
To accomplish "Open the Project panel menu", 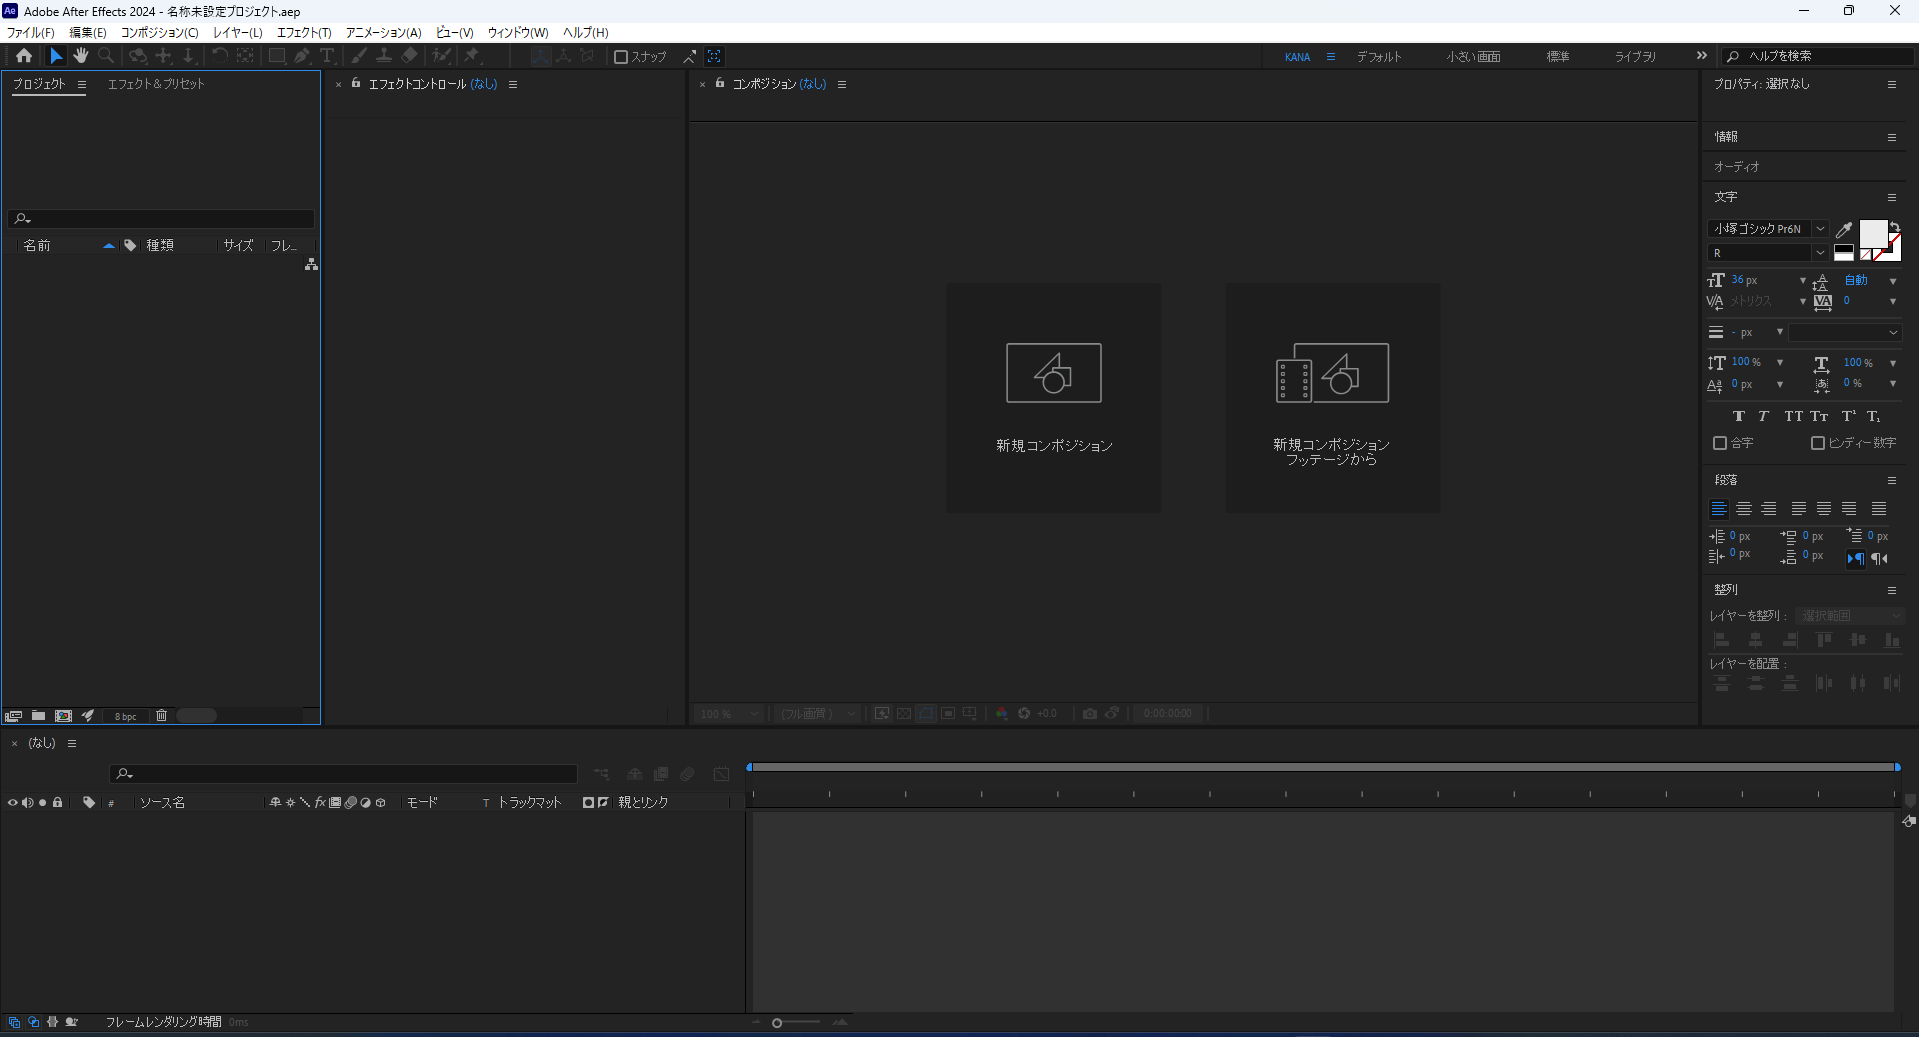I will point(82,84).
